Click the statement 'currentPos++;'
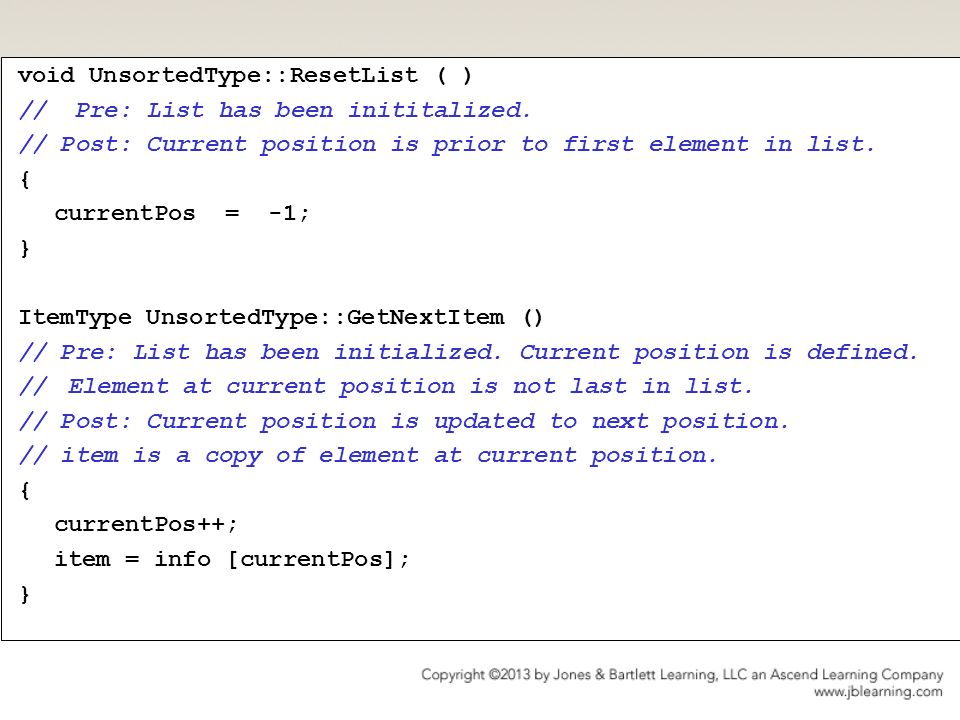The width and height of the screenshot is (960, 720). click(x=146, y=524)
